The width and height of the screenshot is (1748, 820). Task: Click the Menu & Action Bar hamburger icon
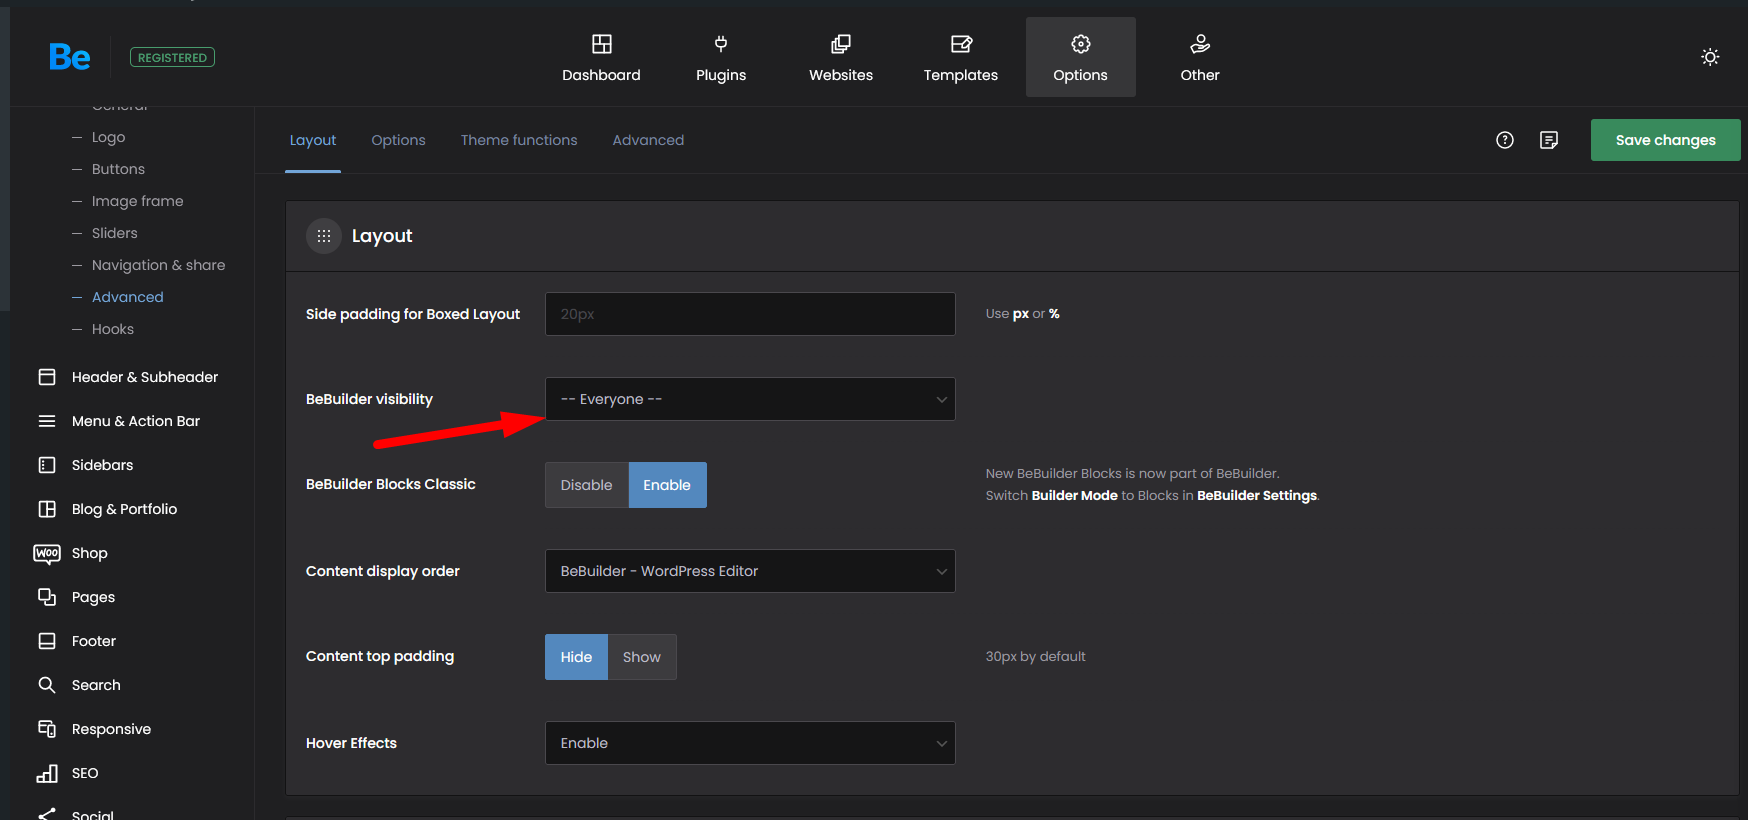pos(47,421)
